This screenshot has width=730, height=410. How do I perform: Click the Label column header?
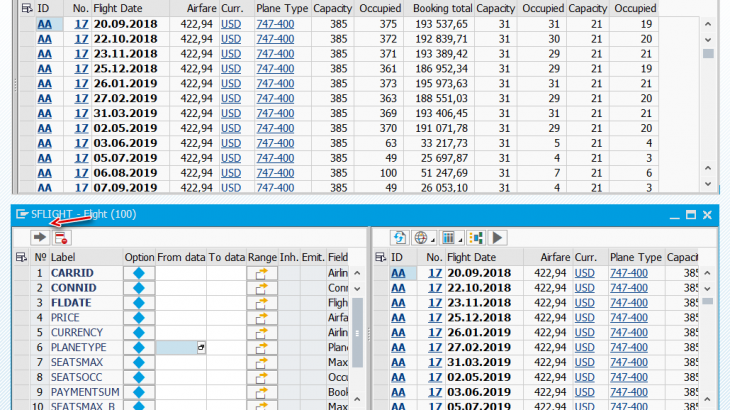tap(63, 257)
